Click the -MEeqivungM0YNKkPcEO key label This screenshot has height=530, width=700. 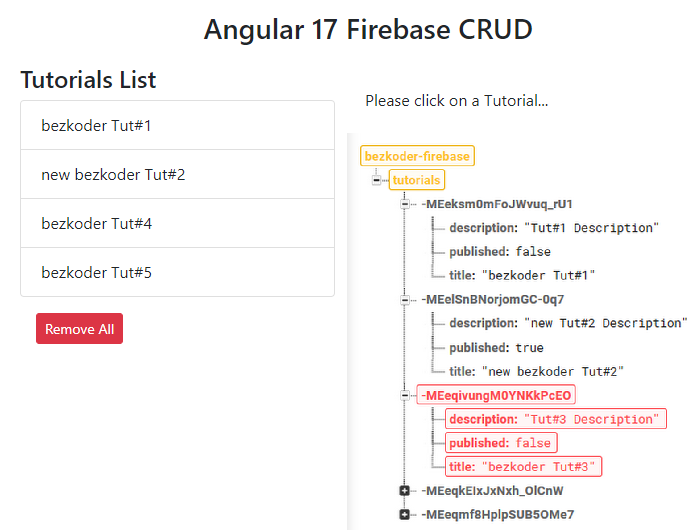click(496, 396)
